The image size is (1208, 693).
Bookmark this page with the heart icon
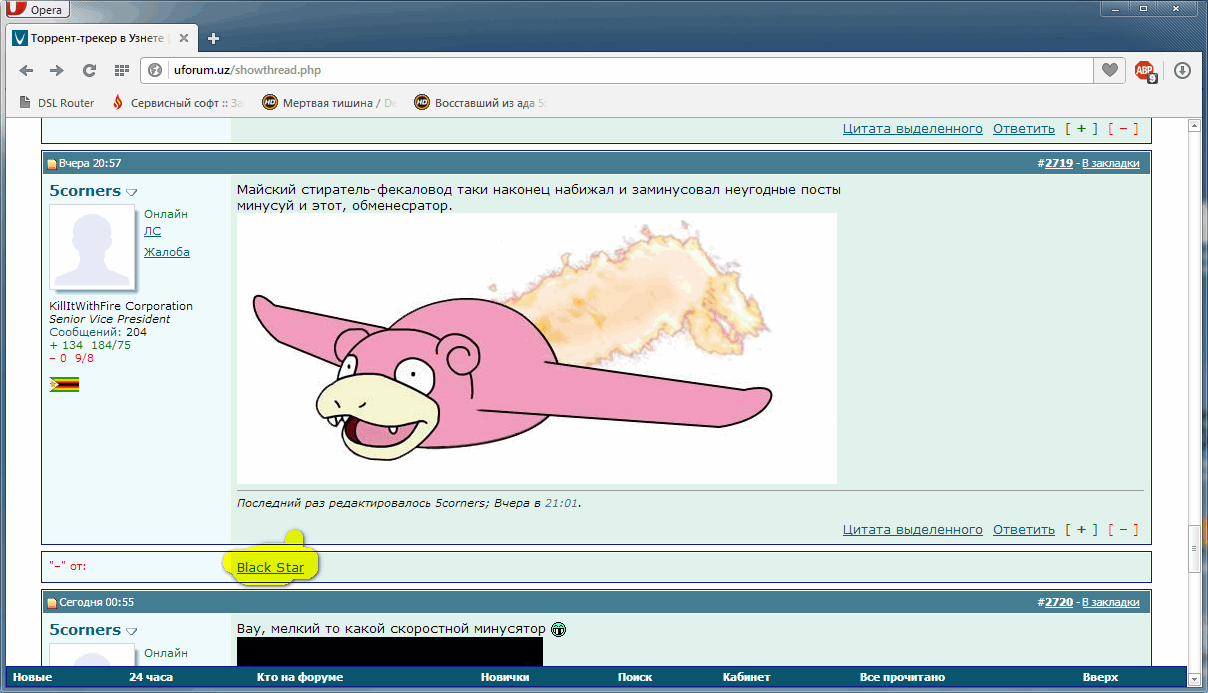coord(1109,70)
